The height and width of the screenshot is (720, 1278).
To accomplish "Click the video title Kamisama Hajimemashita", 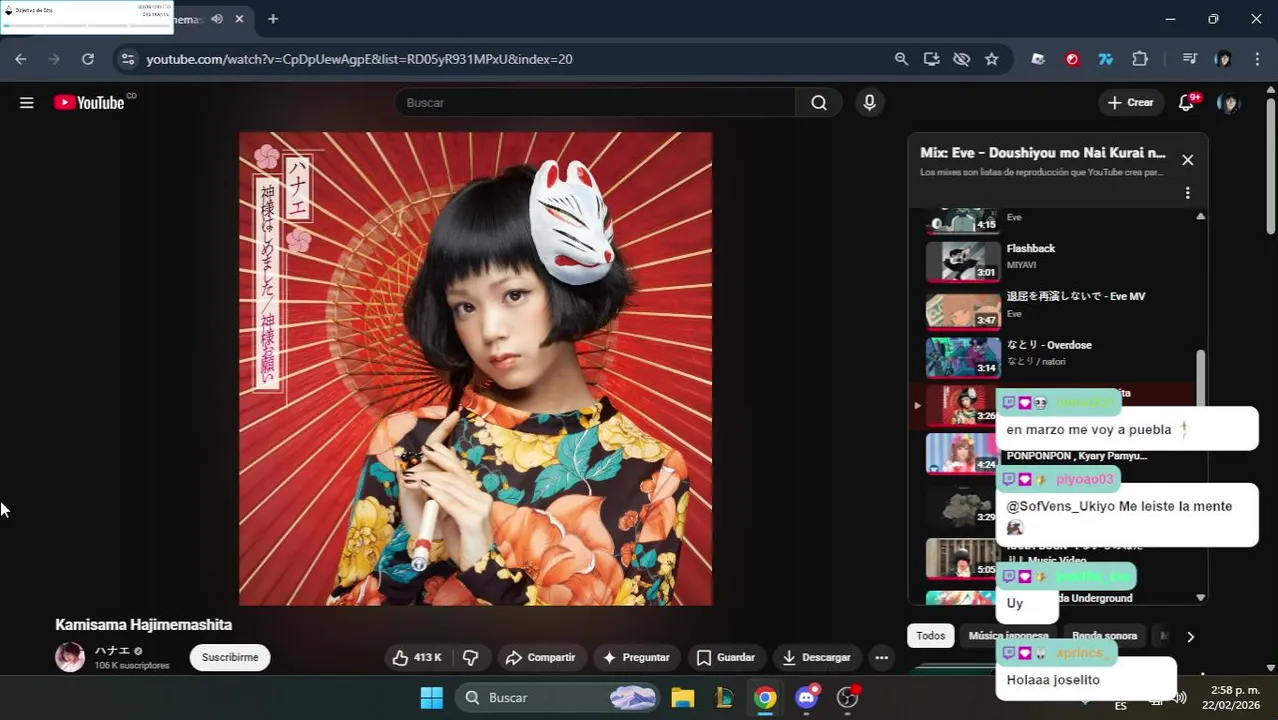I will click(143, 625).
